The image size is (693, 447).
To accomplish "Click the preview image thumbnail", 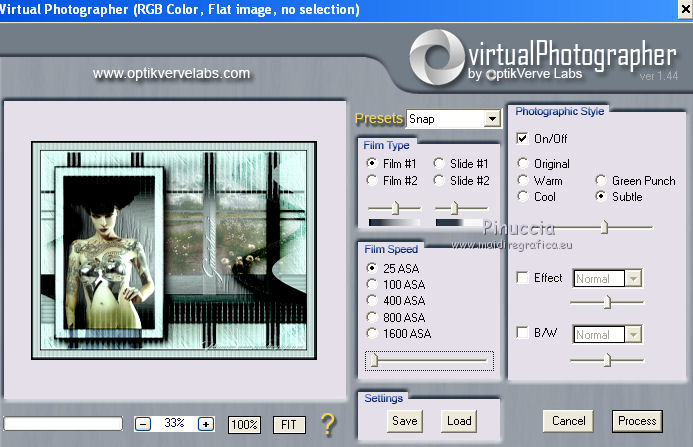I will tap(174, 250).
